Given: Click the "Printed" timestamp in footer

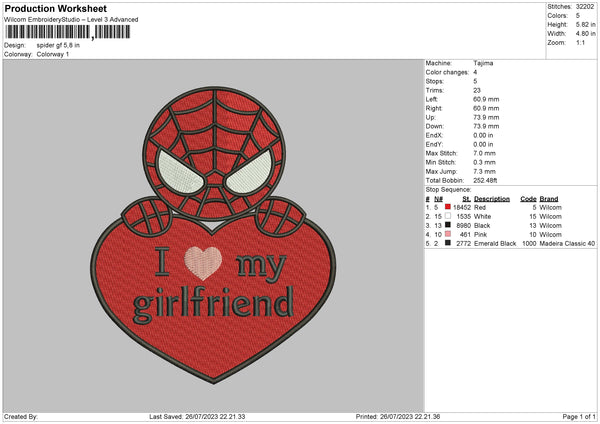Looking at the screenshot, I should pyautogui.click(x=398, y=417).
